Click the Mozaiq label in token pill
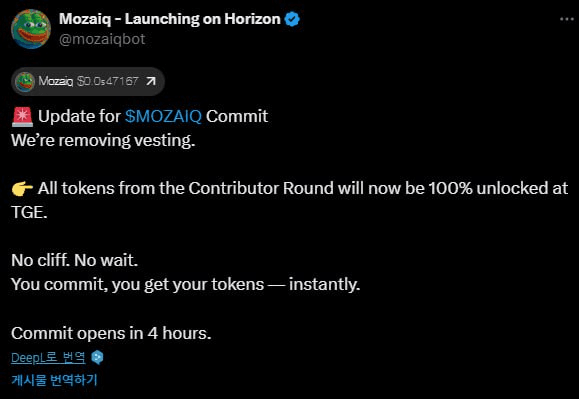The image size is (579, 399). tap(56, 81)
